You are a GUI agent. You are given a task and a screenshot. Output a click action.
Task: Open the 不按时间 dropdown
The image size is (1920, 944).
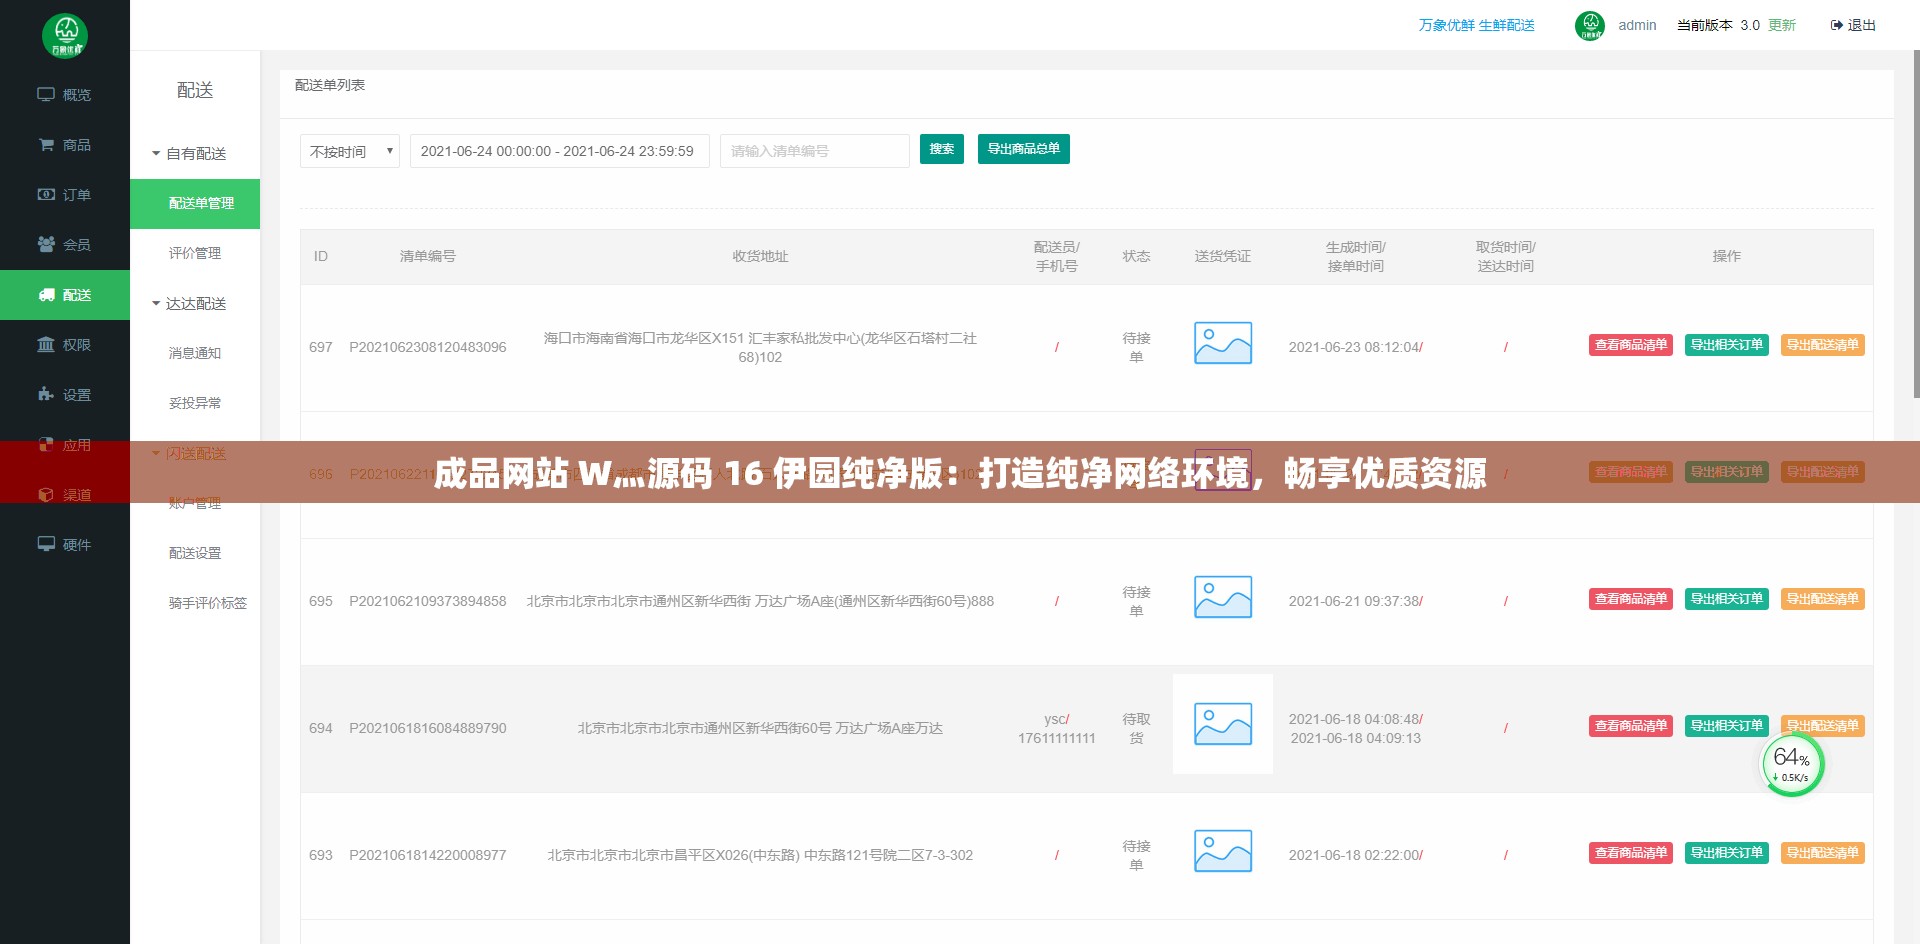(x=350, y=151)
